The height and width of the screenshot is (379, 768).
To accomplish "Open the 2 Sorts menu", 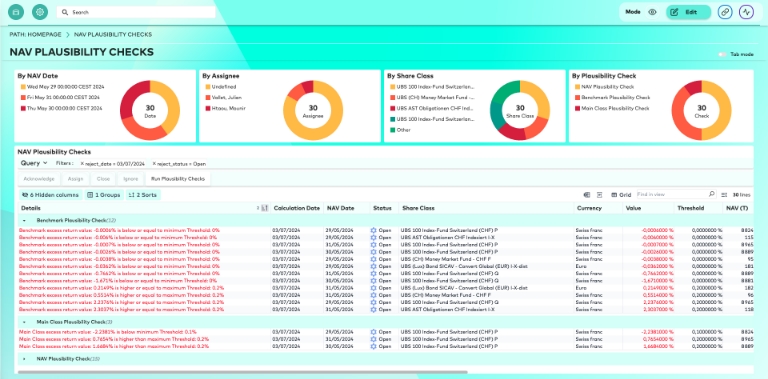I will click(x=143, y=195).
